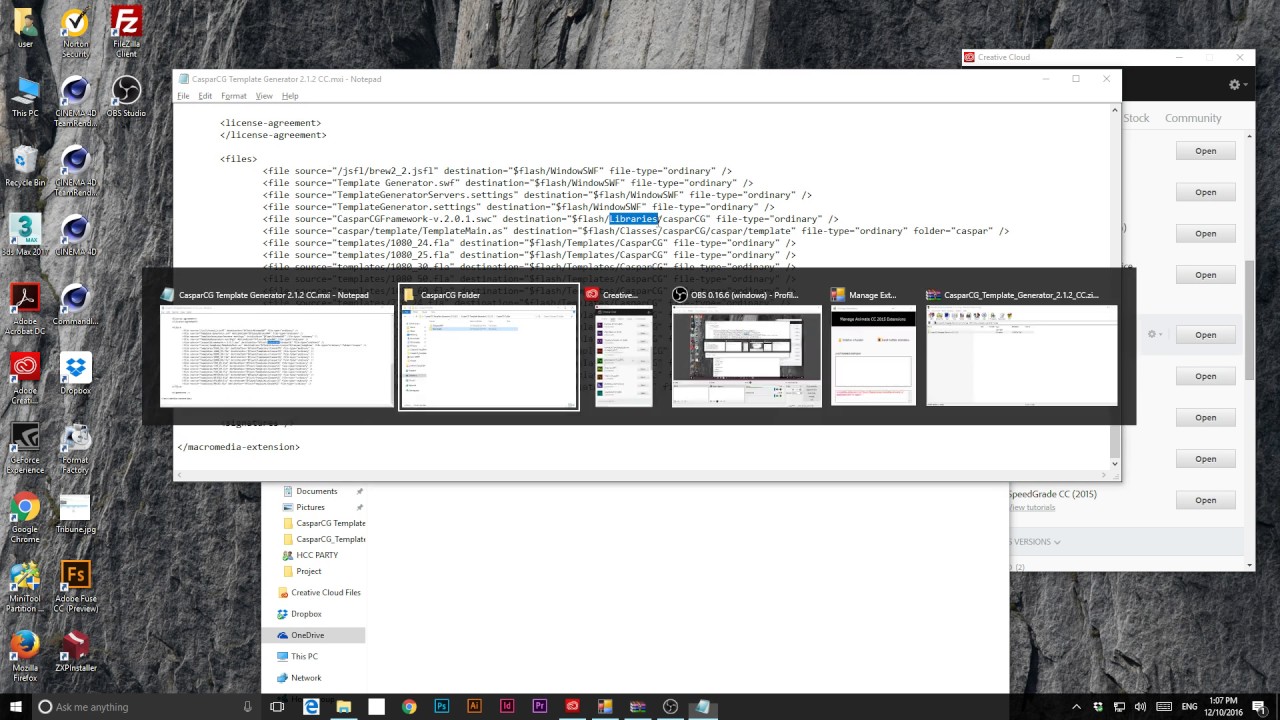Open the Adobe Acrobat DC desktop icon
This screenshot has width=1280, height=720.
25,308
